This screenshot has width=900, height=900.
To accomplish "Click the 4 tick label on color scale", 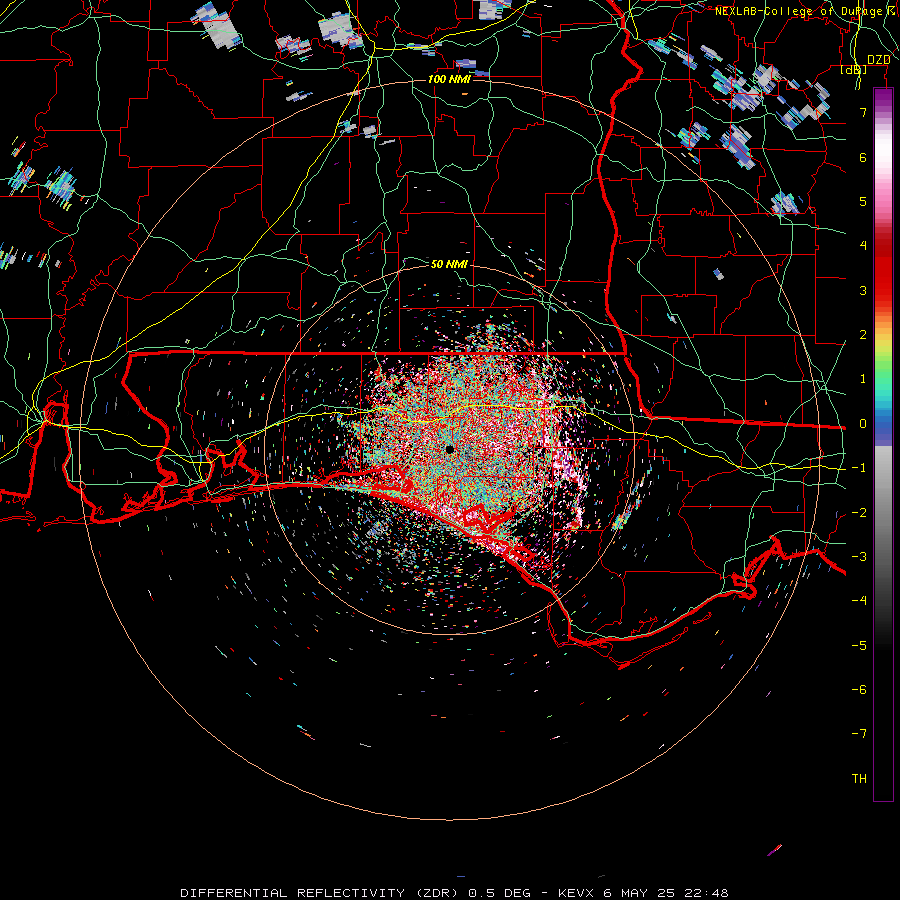I will pos(863,246).
